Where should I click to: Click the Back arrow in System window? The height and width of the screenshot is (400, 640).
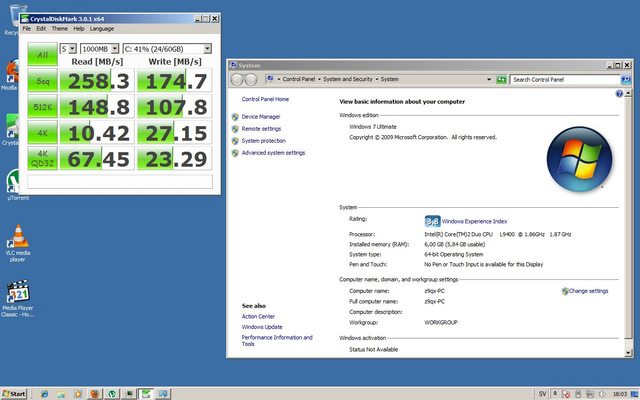pos(237,80)
